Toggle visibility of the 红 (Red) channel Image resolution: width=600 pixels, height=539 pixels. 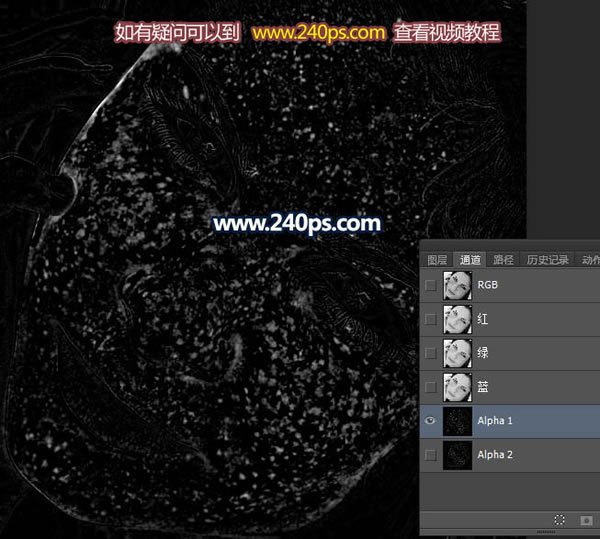[430, 319]
